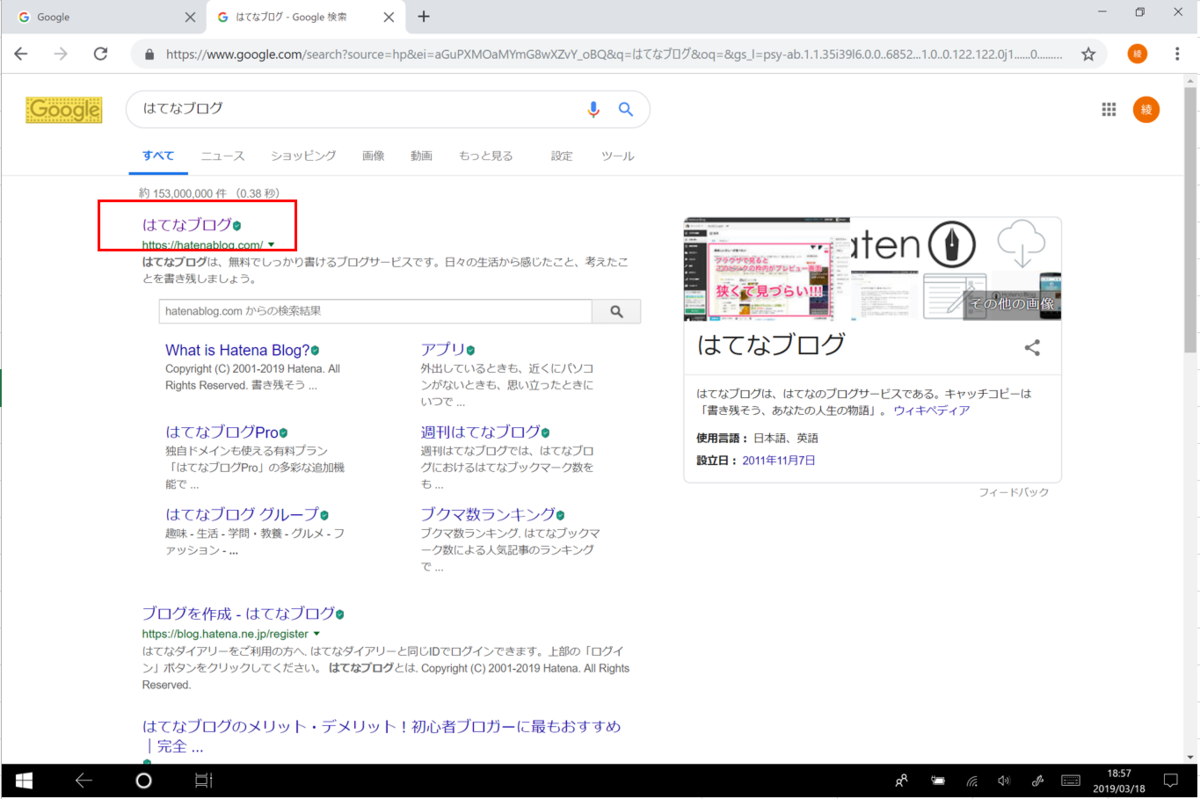Open the Windows Start menu
1200x799 pixels.
coord(24,781)
